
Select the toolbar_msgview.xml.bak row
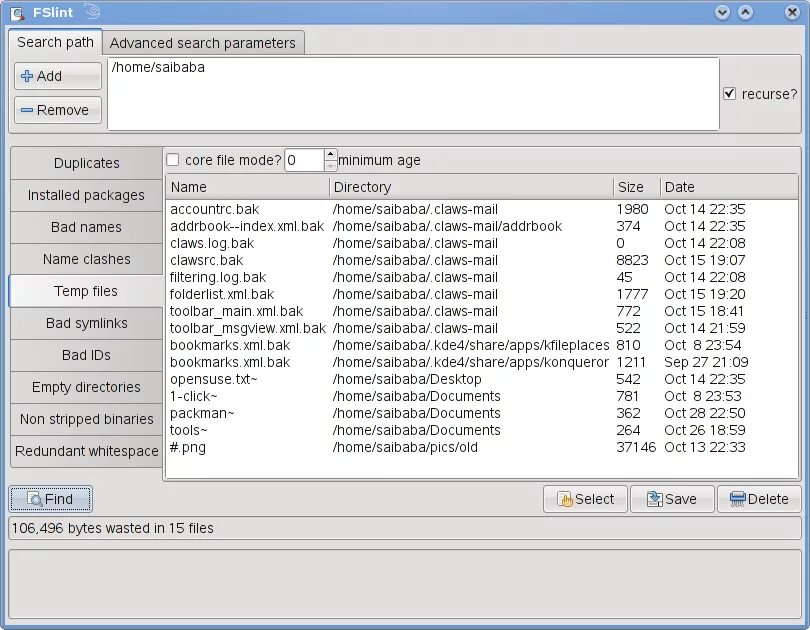[x=481, y=328]
